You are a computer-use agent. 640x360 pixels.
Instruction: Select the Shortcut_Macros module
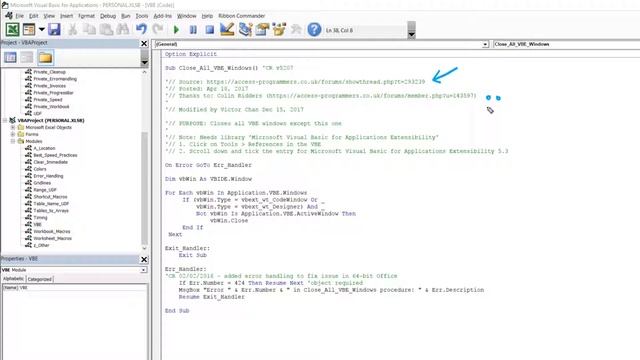point(50,197)
